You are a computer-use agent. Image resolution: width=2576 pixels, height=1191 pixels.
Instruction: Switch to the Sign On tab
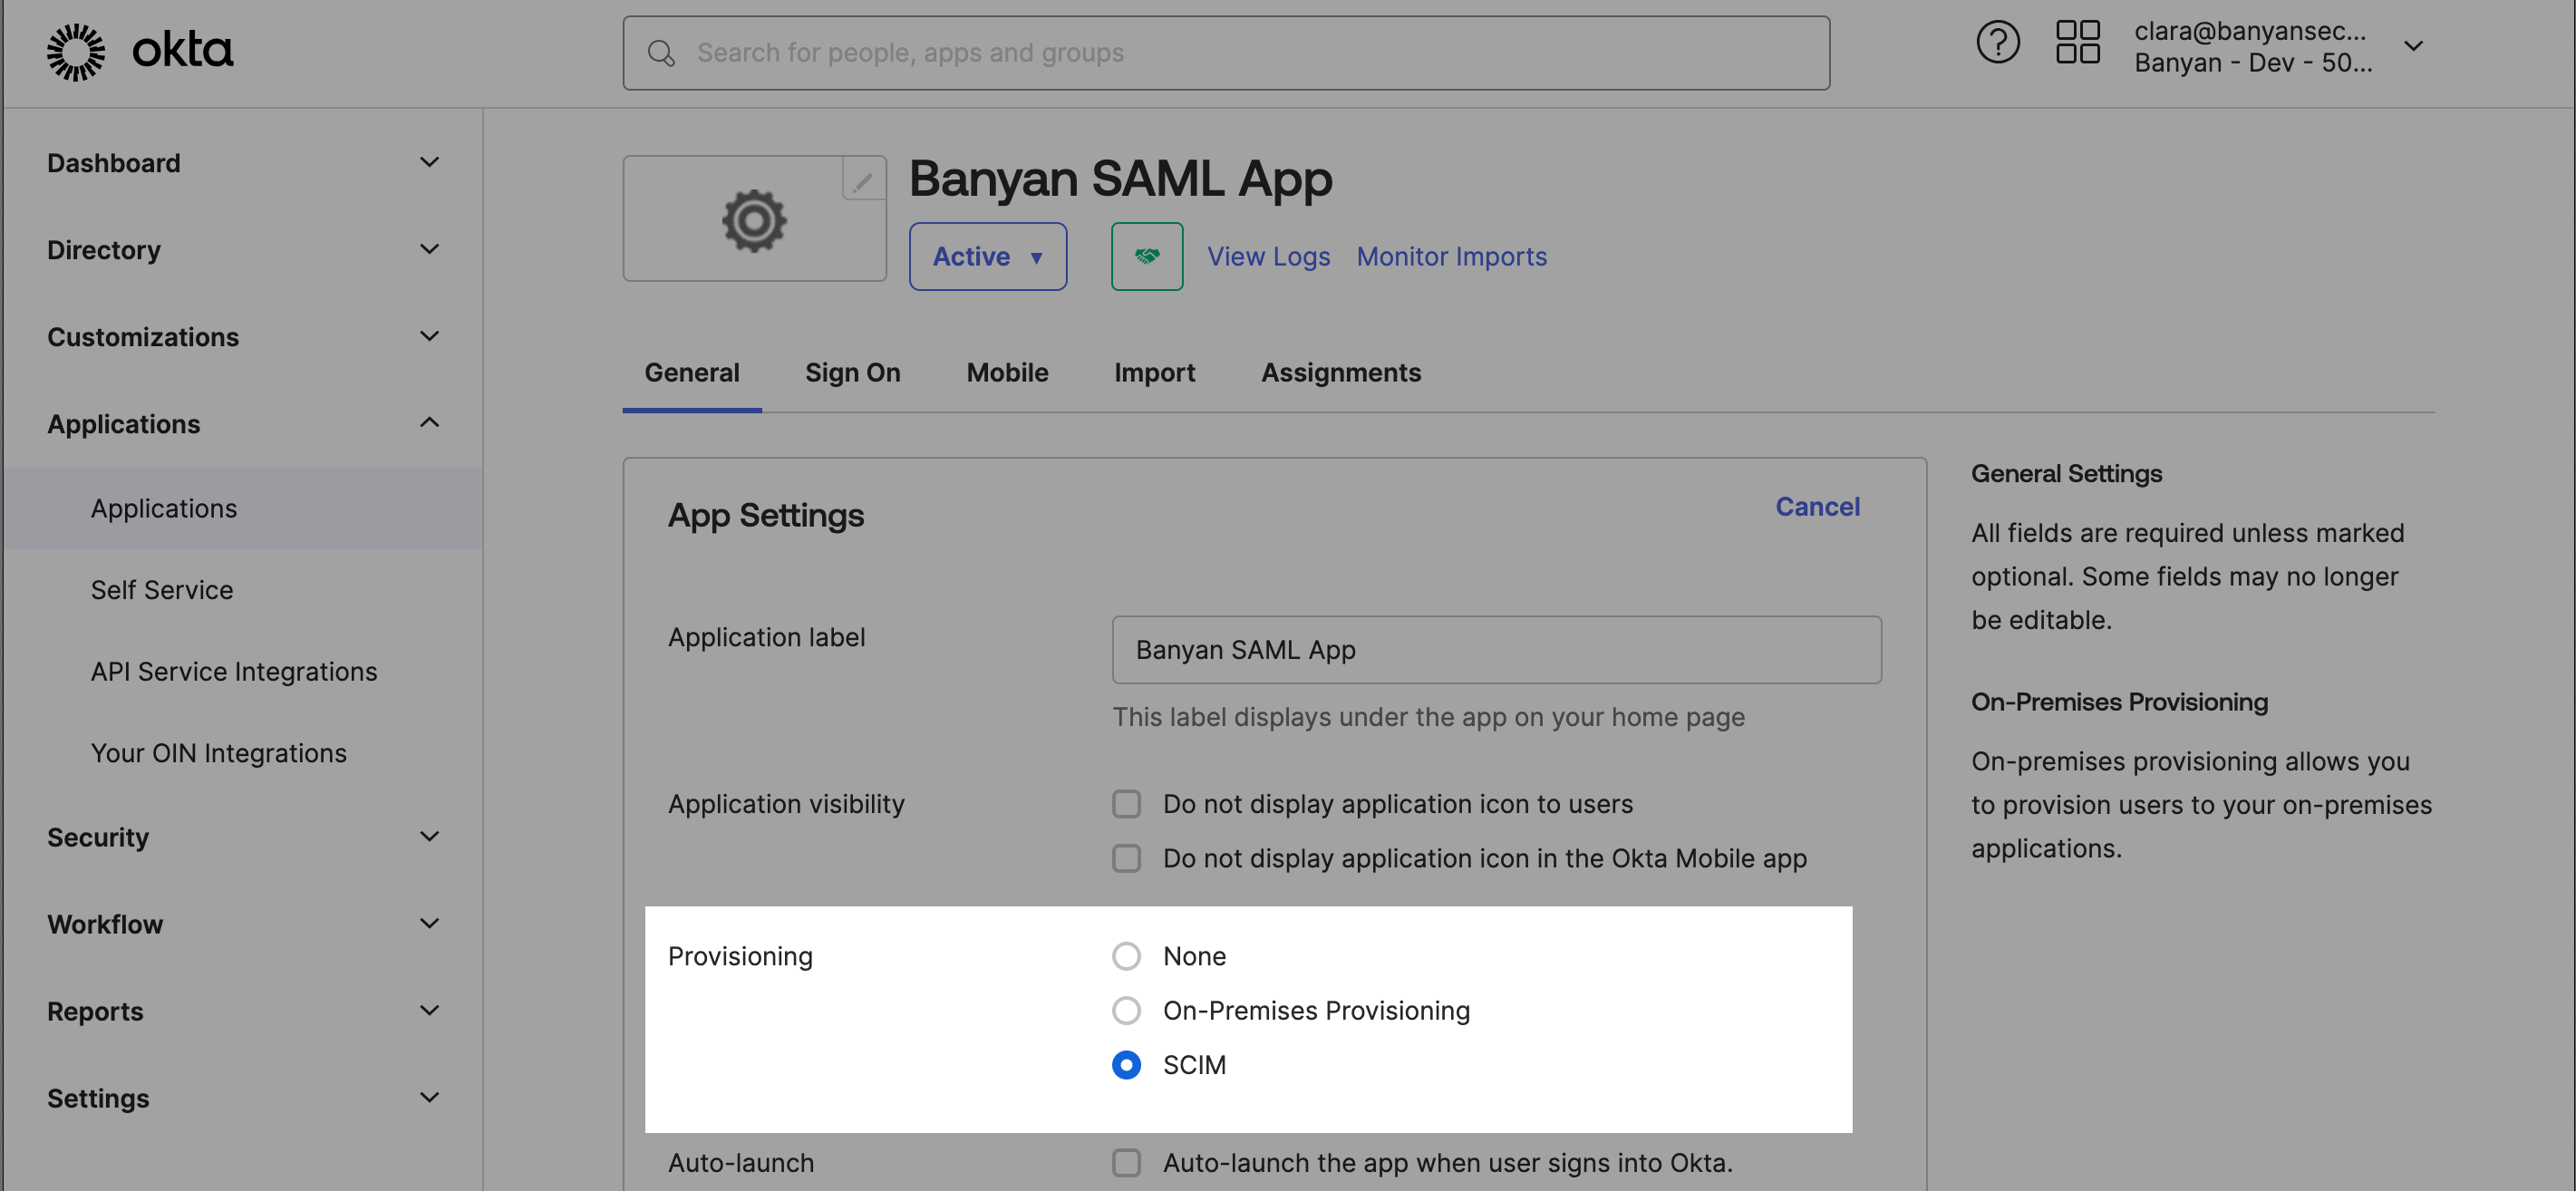coord(852,372)
